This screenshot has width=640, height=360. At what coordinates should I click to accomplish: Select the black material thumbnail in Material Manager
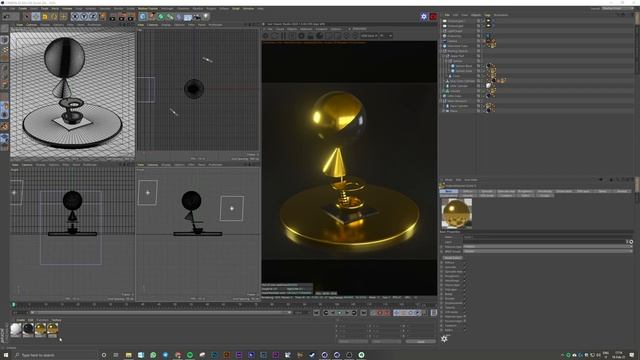28,329
